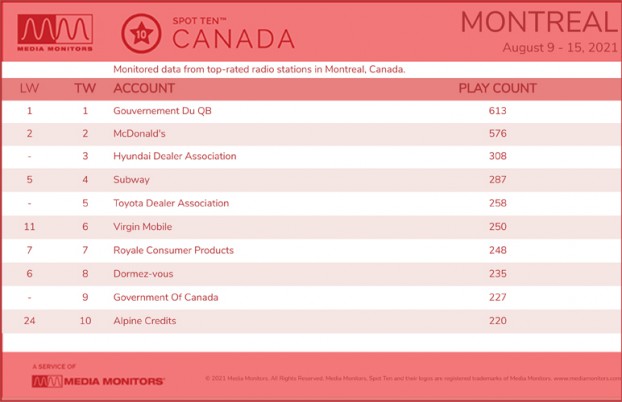Click the PLAY COUNT column header

coord(497,88)
